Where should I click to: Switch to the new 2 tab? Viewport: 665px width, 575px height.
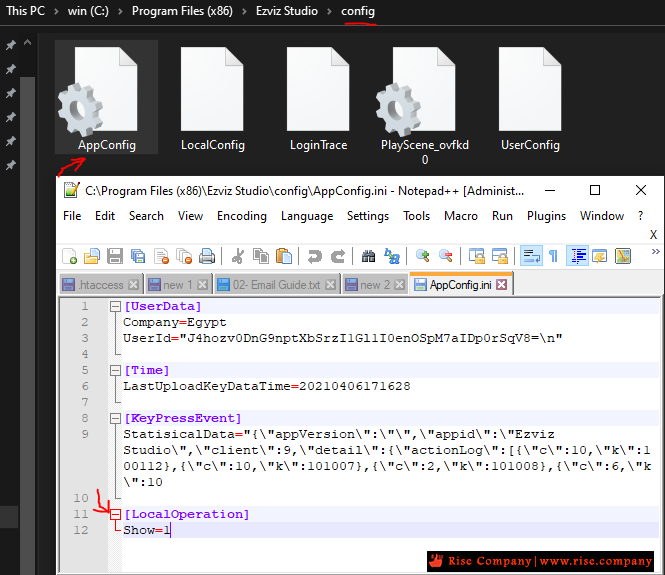tap(374, 285)
